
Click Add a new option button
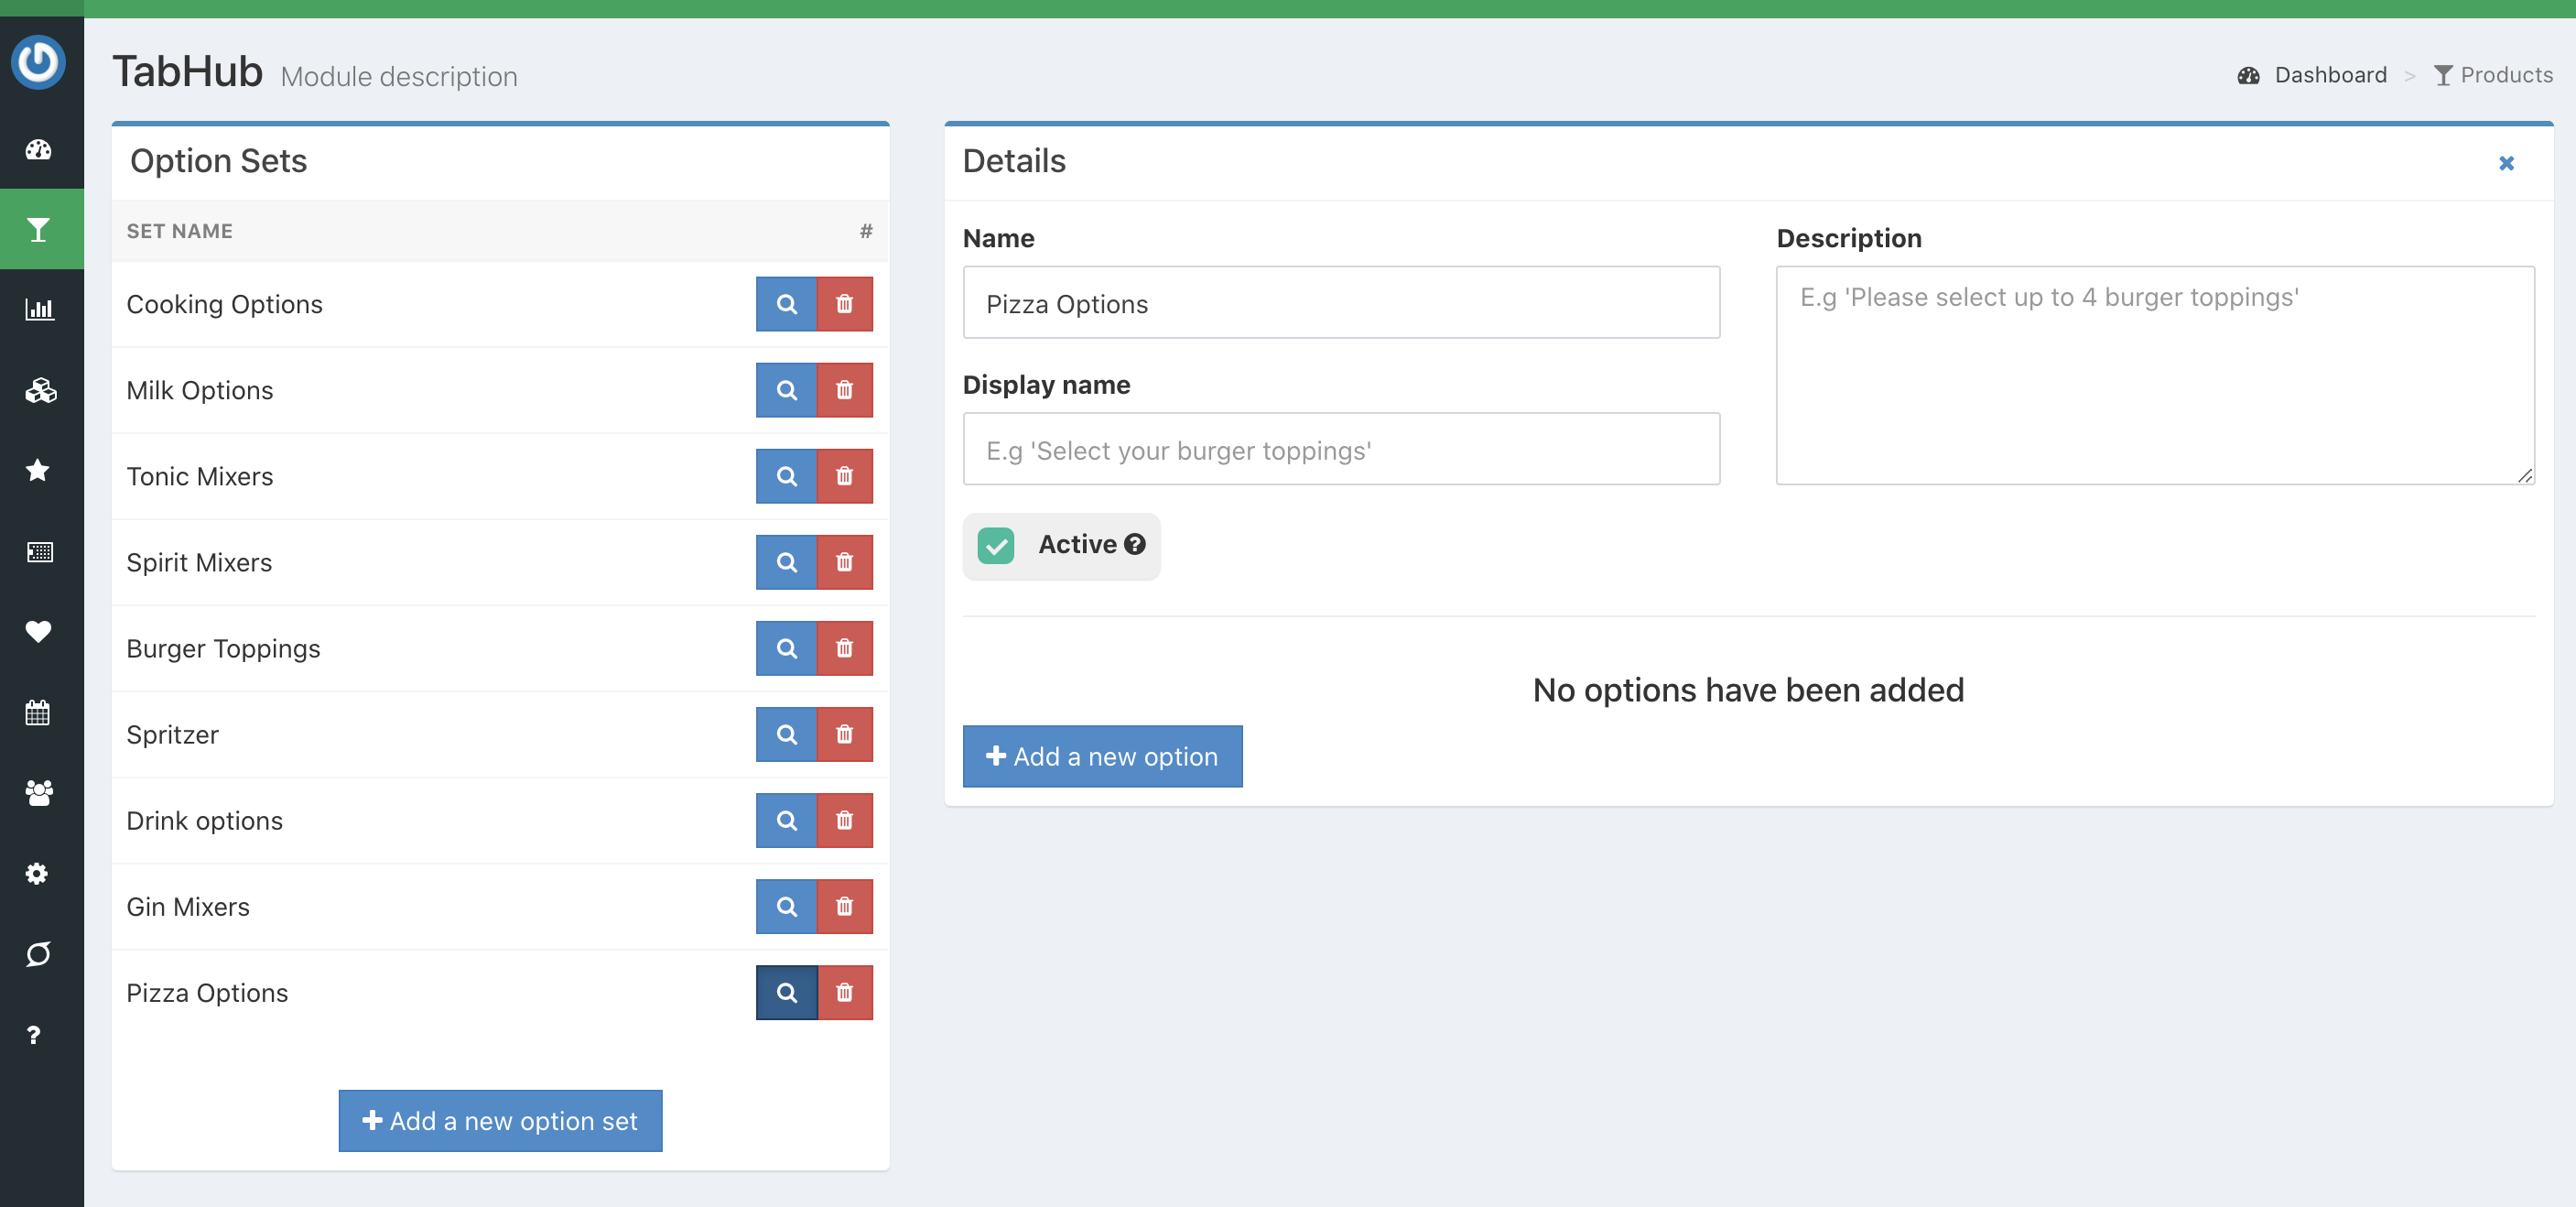coord(1102,756)
